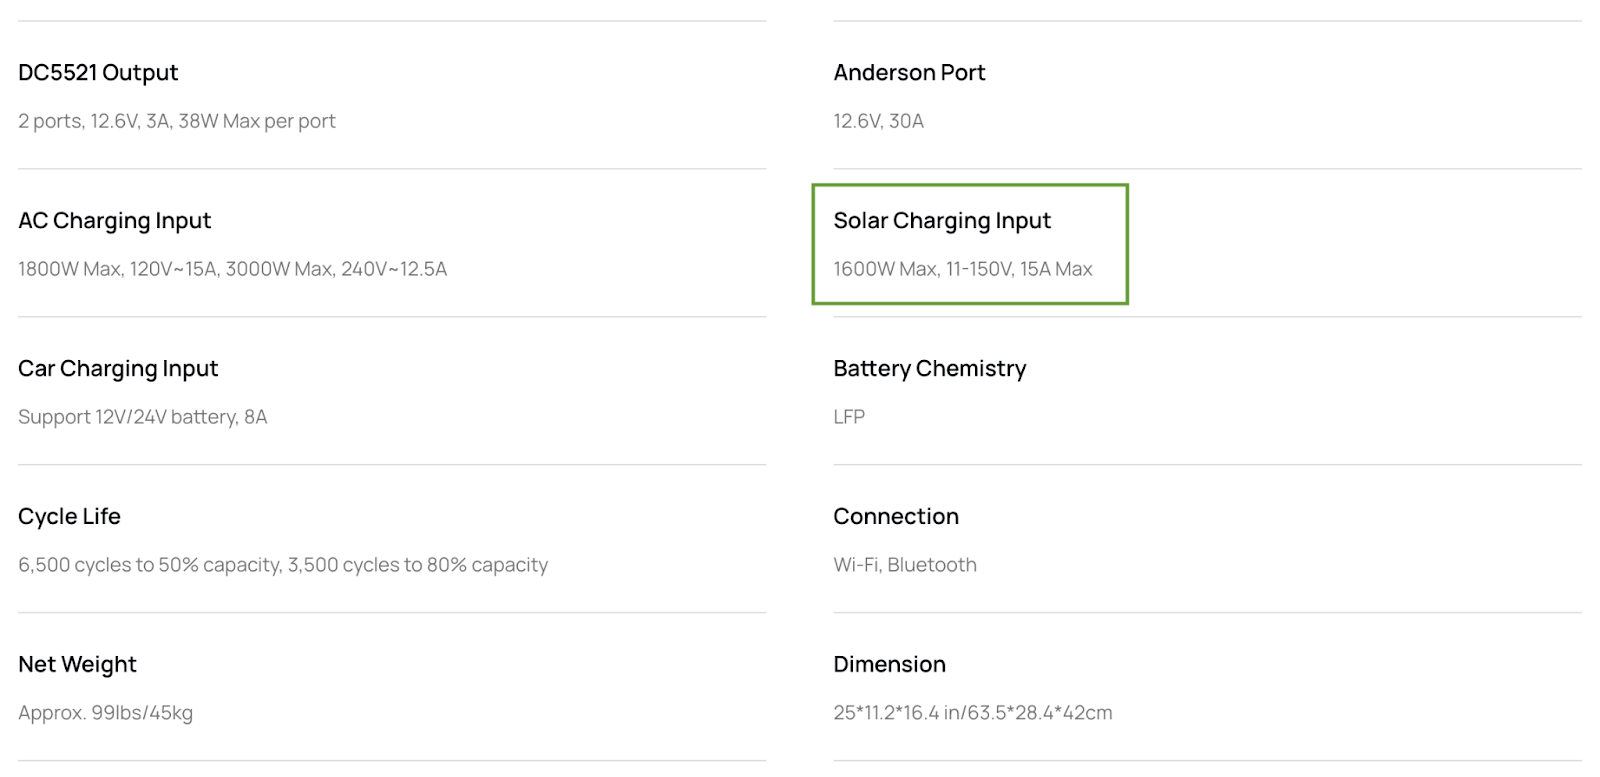The width and height of the screenshot is (1600, 777).
Task: Click the Support 12V/24V battery, 8A text
Action: pos(143,417)
